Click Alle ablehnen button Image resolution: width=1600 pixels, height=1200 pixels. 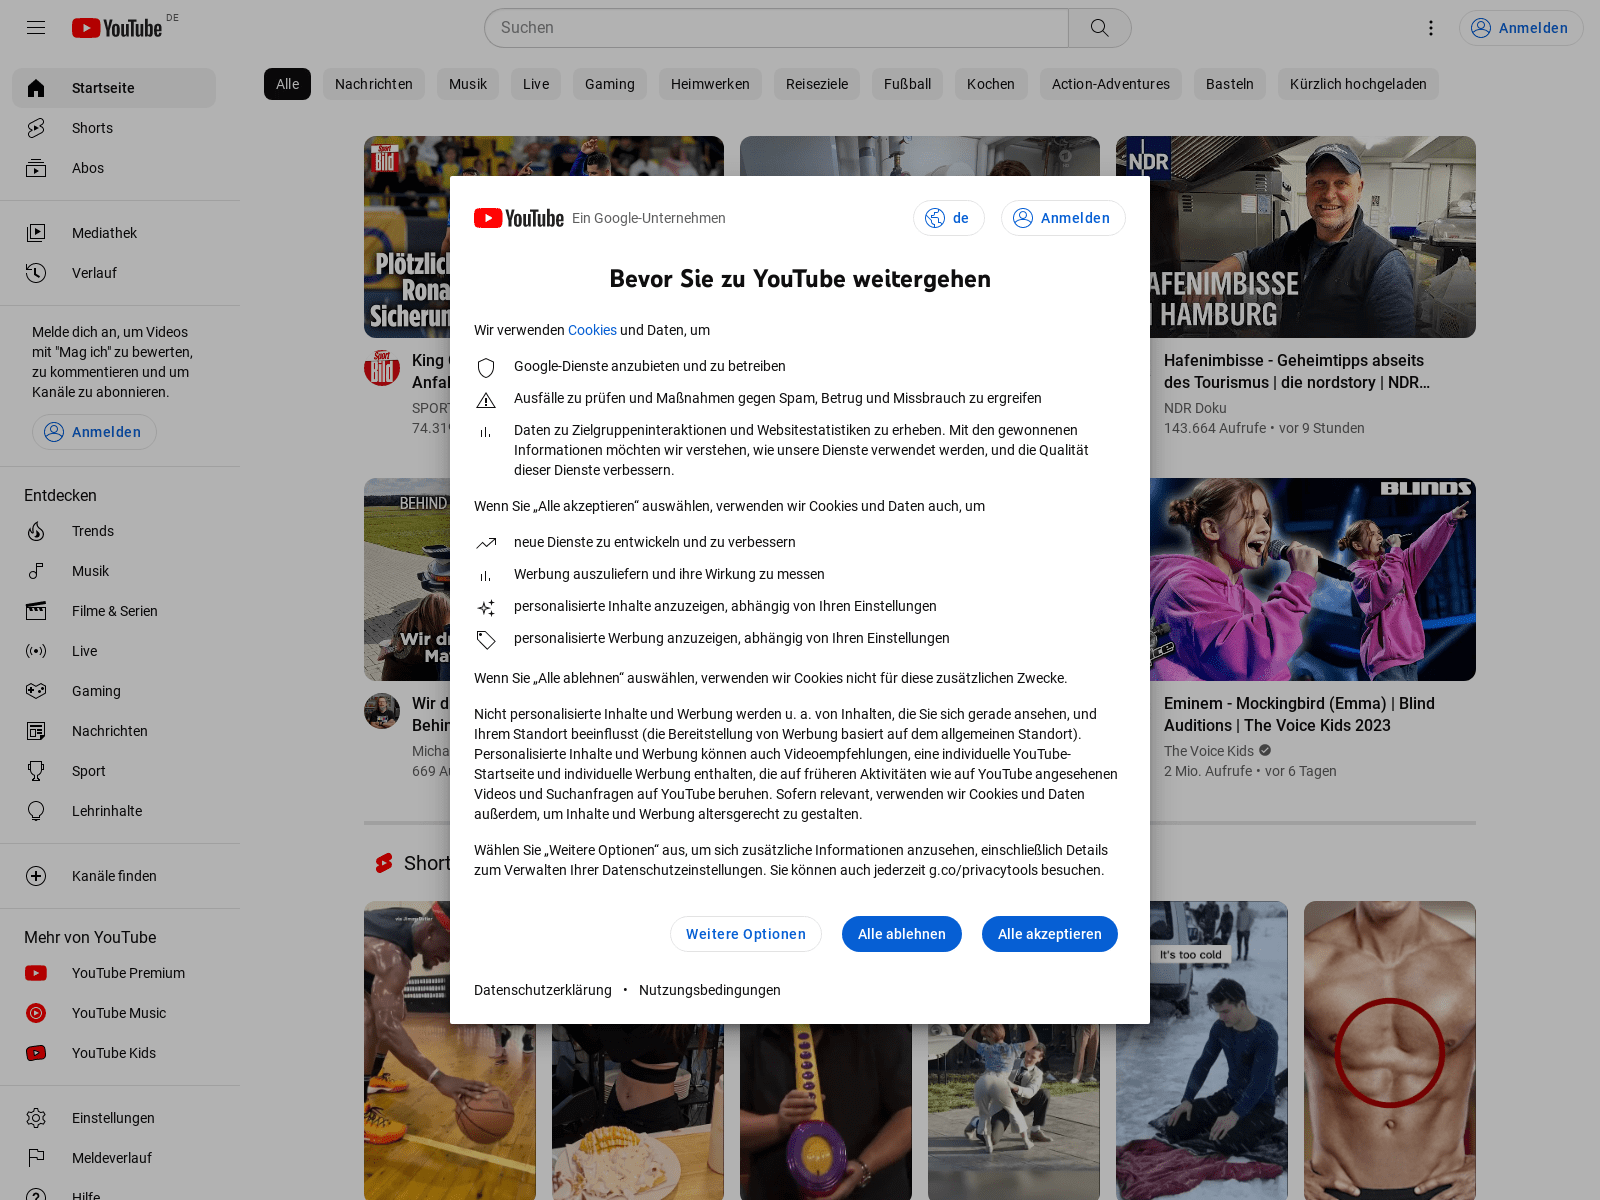coord(902,934)
